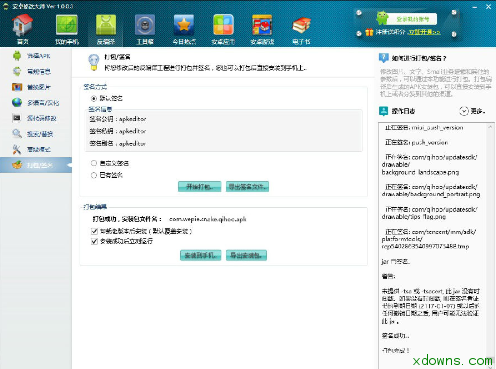Click the operation log (操作日志) person icon

(x=384, y=111)
